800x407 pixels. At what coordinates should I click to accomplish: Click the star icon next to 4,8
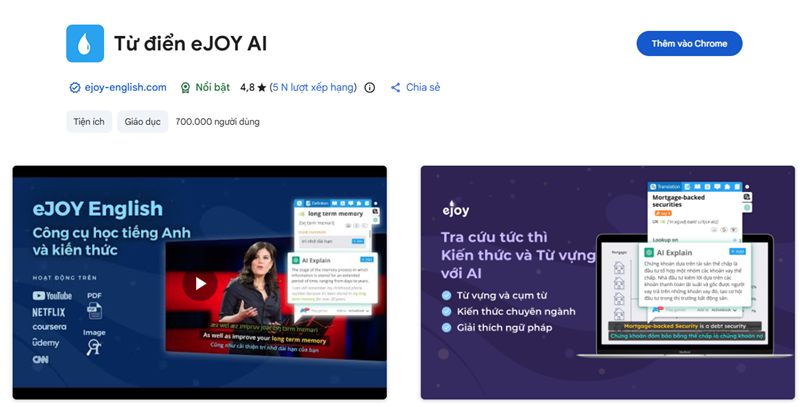coord(261,88)
